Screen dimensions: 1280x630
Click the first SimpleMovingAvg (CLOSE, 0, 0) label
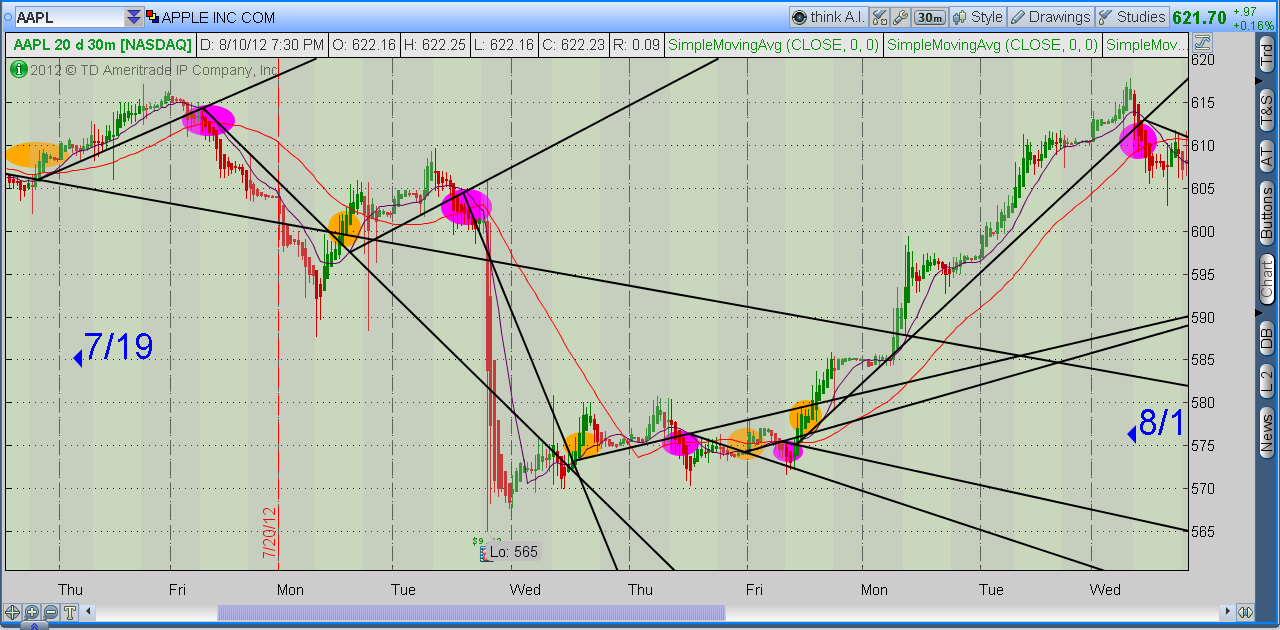point(774,45)
